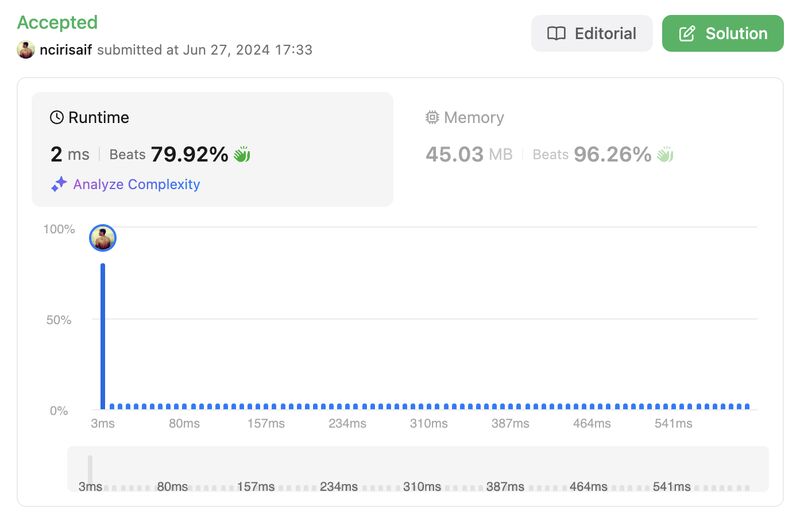
Task: Click ncirisaif's avatar beside the username
Action: click(x=26, y=50)
